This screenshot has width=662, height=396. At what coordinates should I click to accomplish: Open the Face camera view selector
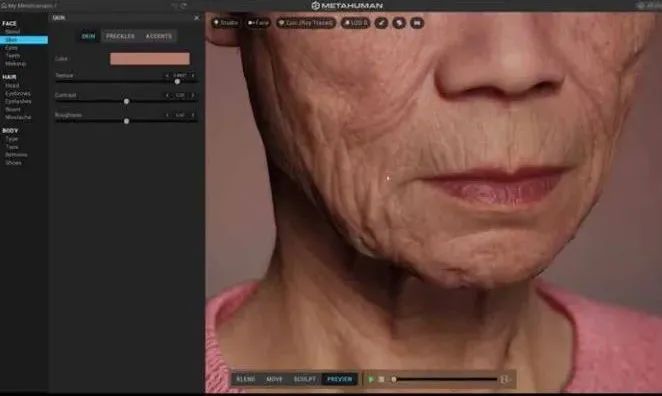[258, 23]
